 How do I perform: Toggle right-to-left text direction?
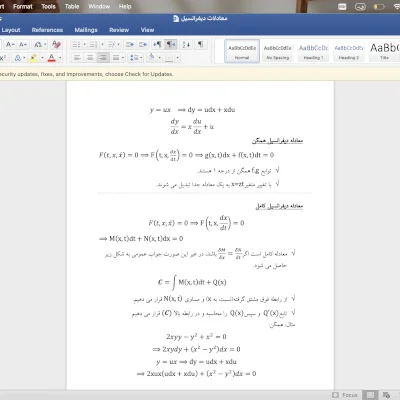coord(171,44)
